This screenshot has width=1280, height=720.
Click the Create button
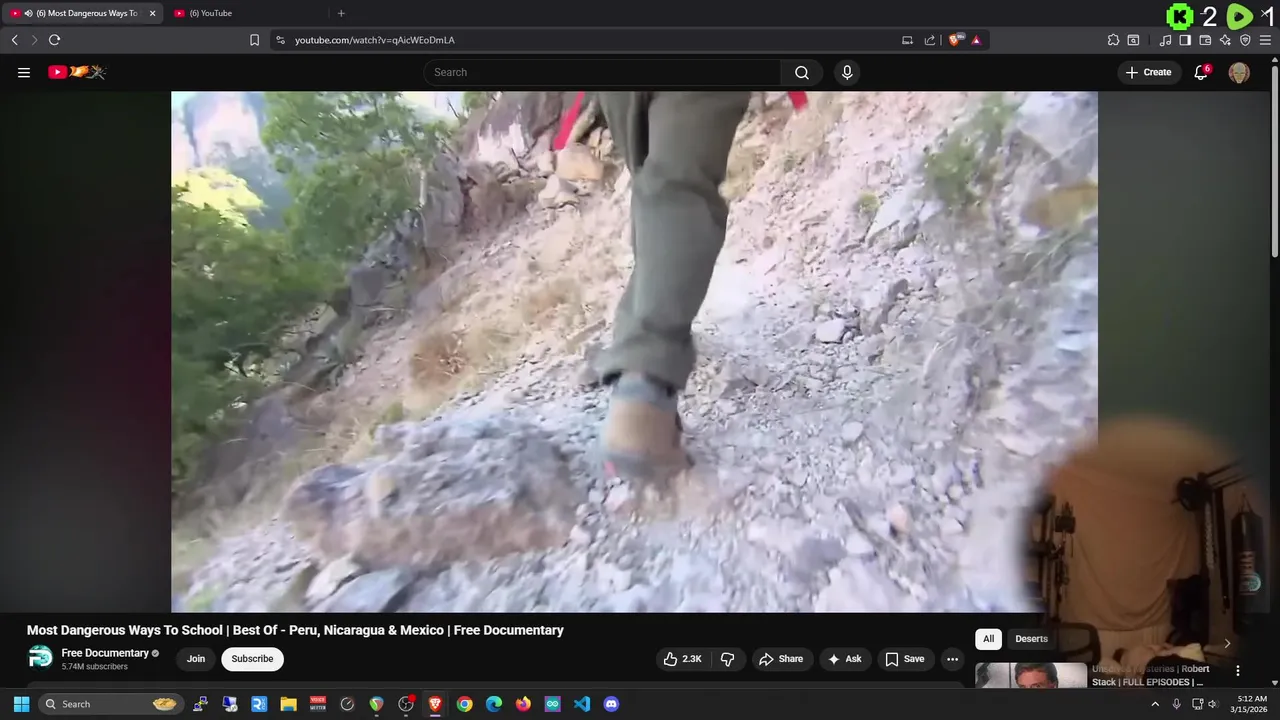point(1148,72)
